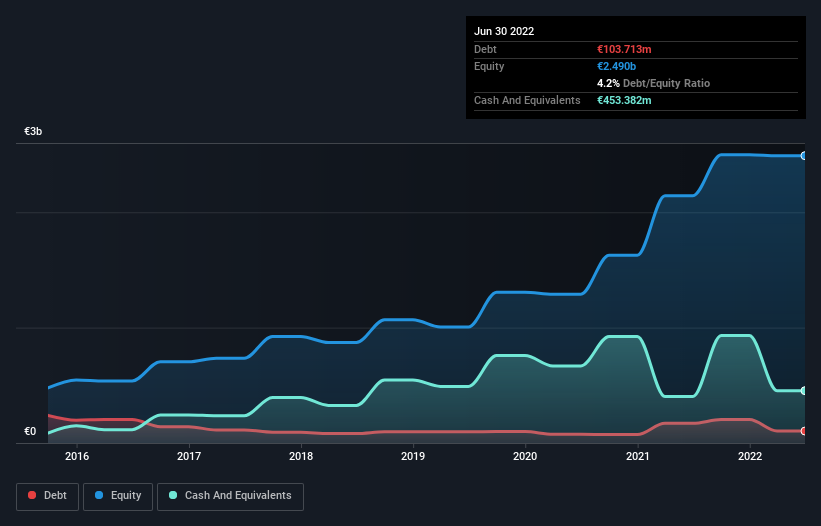Select the 2016 x-axis label

point(77,456)
